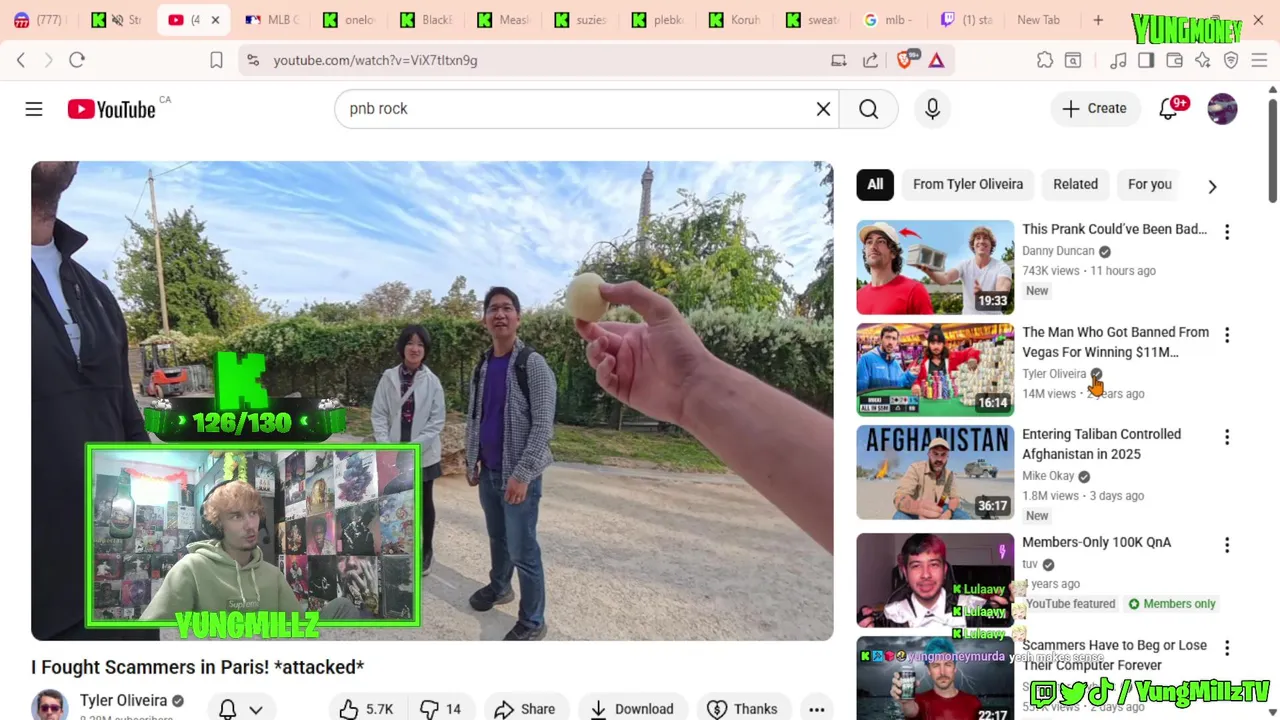
Task: Open Mike Okay channel link
Action: (x=1048, y=476)
